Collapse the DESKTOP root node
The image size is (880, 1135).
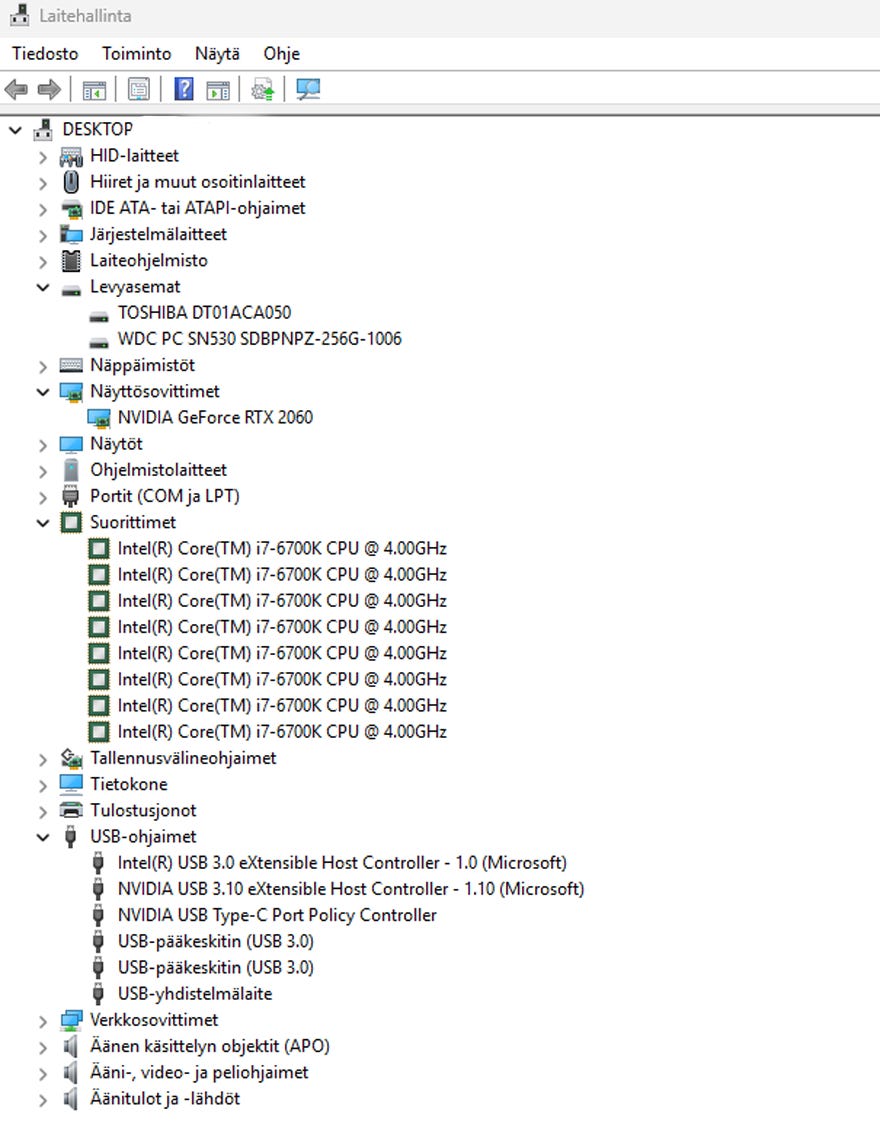coord(15,130)
